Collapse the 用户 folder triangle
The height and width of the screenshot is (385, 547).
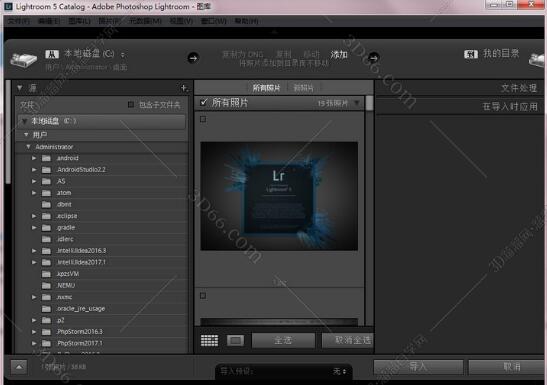coord(26,135)
